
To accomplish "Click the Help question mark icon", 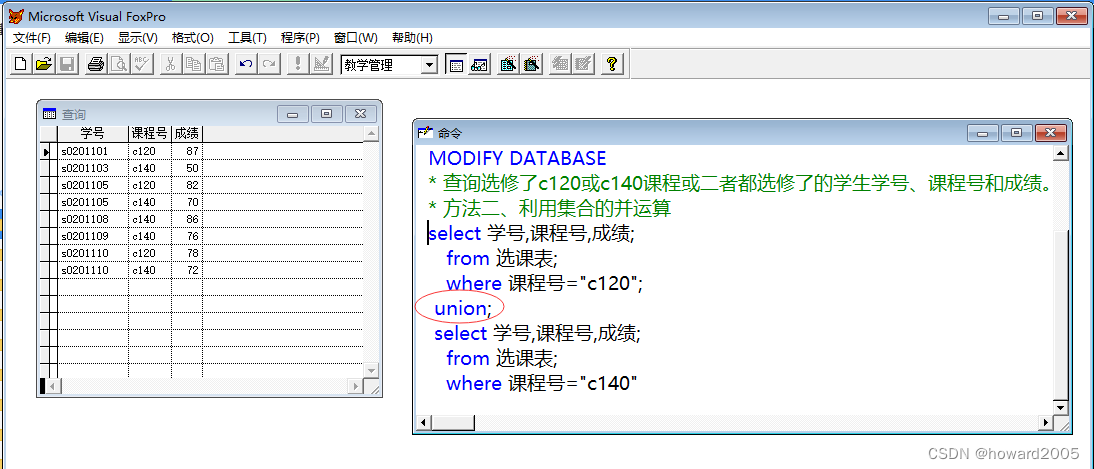I will point(612,64).
